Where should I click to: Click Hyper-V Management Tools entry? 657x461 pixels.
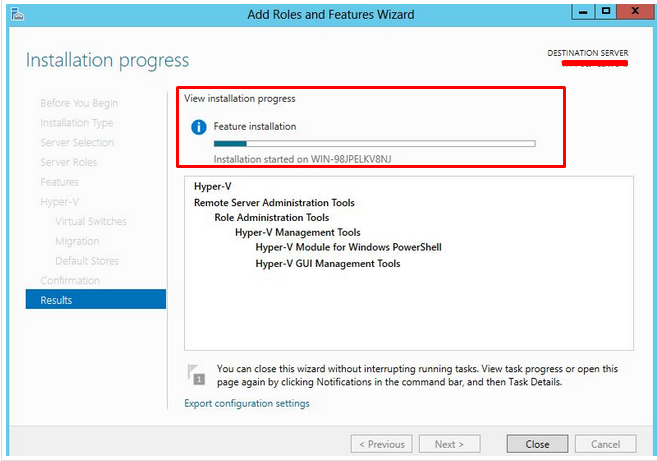[x=297, y=232]
